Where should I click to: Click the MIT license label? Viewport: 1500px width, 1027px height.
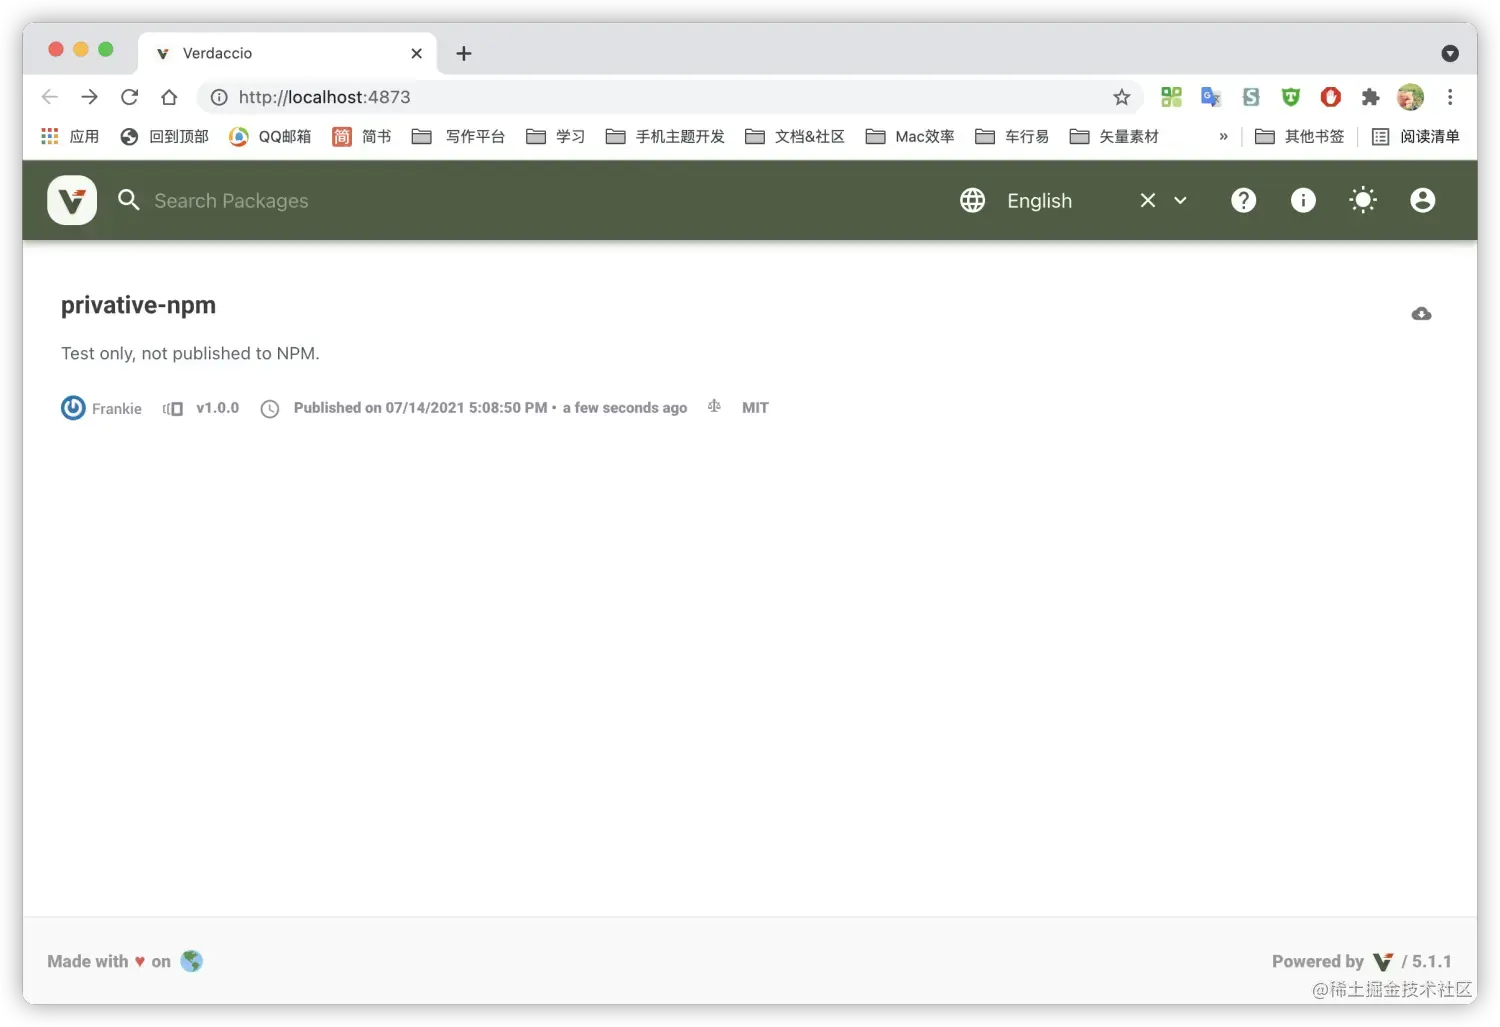pos(755,408)
